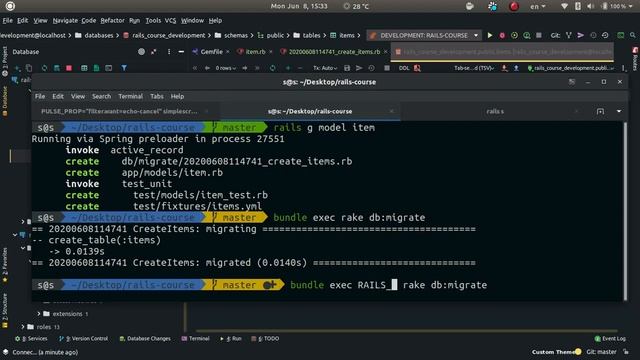Open the search everywhere magnifier icon
Screen dimensions: 640x360
(x=632, y=36)
